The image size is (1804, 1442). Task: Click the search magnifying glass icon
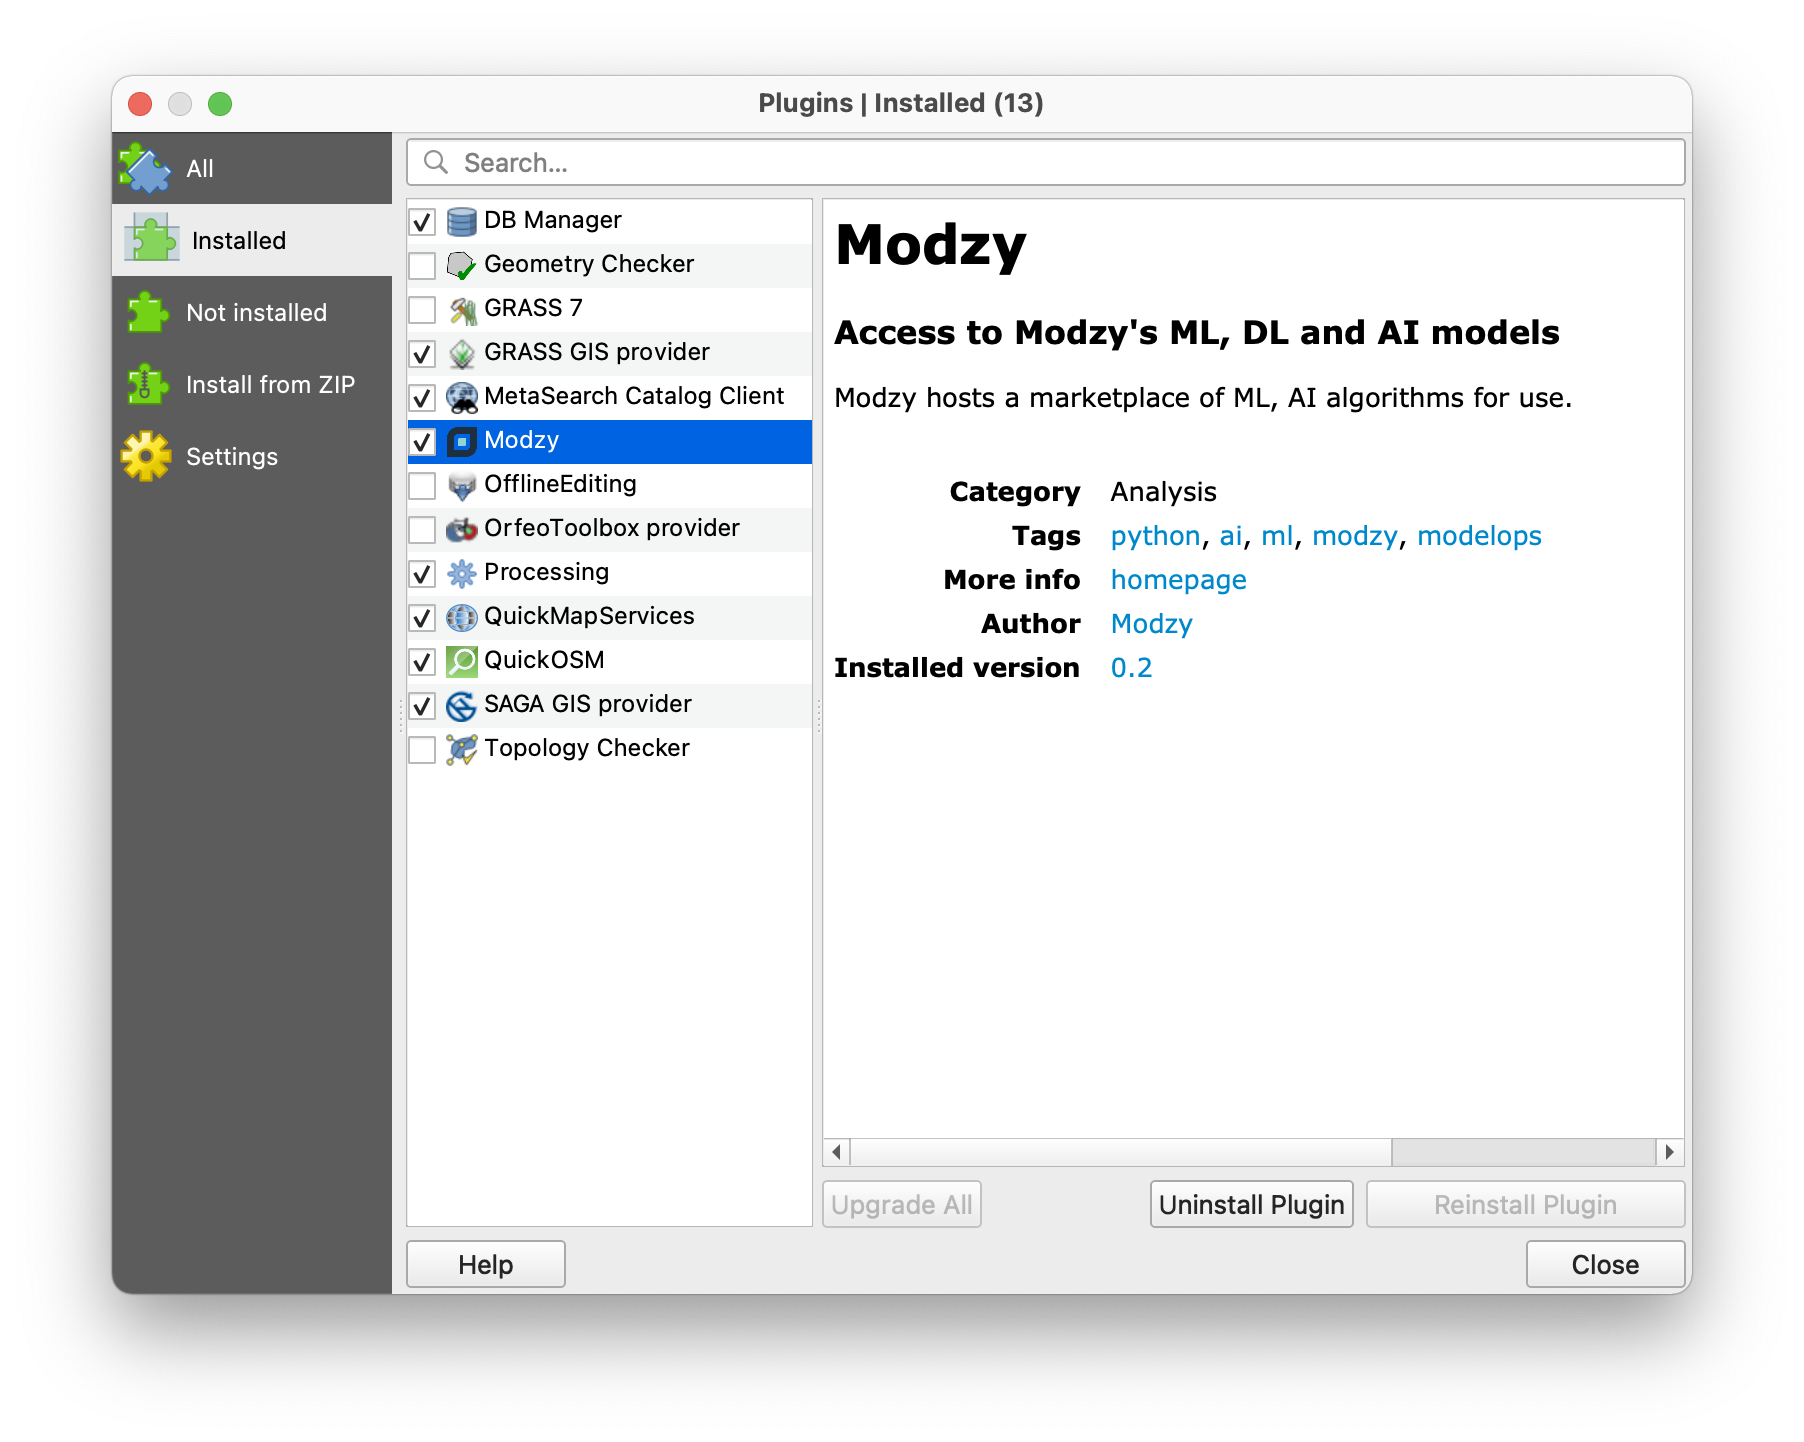click(436, 162)
